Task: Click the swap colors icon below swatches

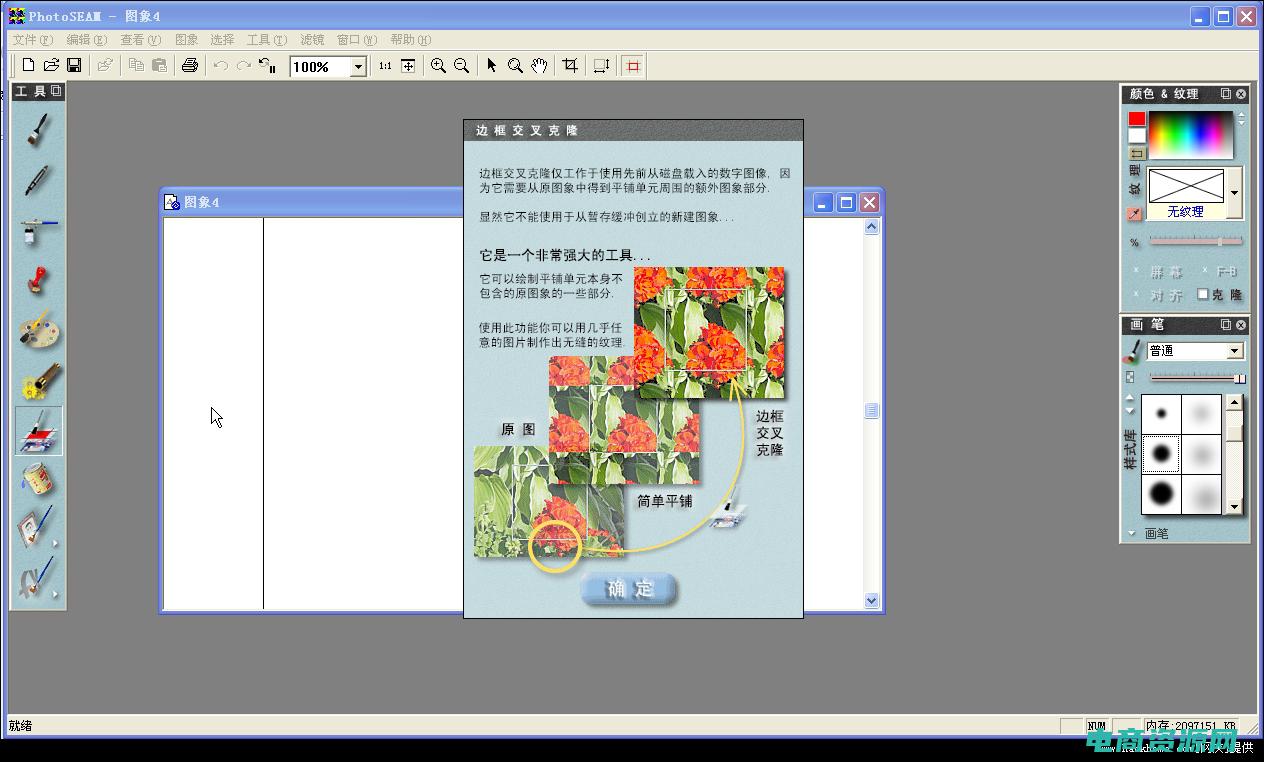Action: pos(1137,153)
